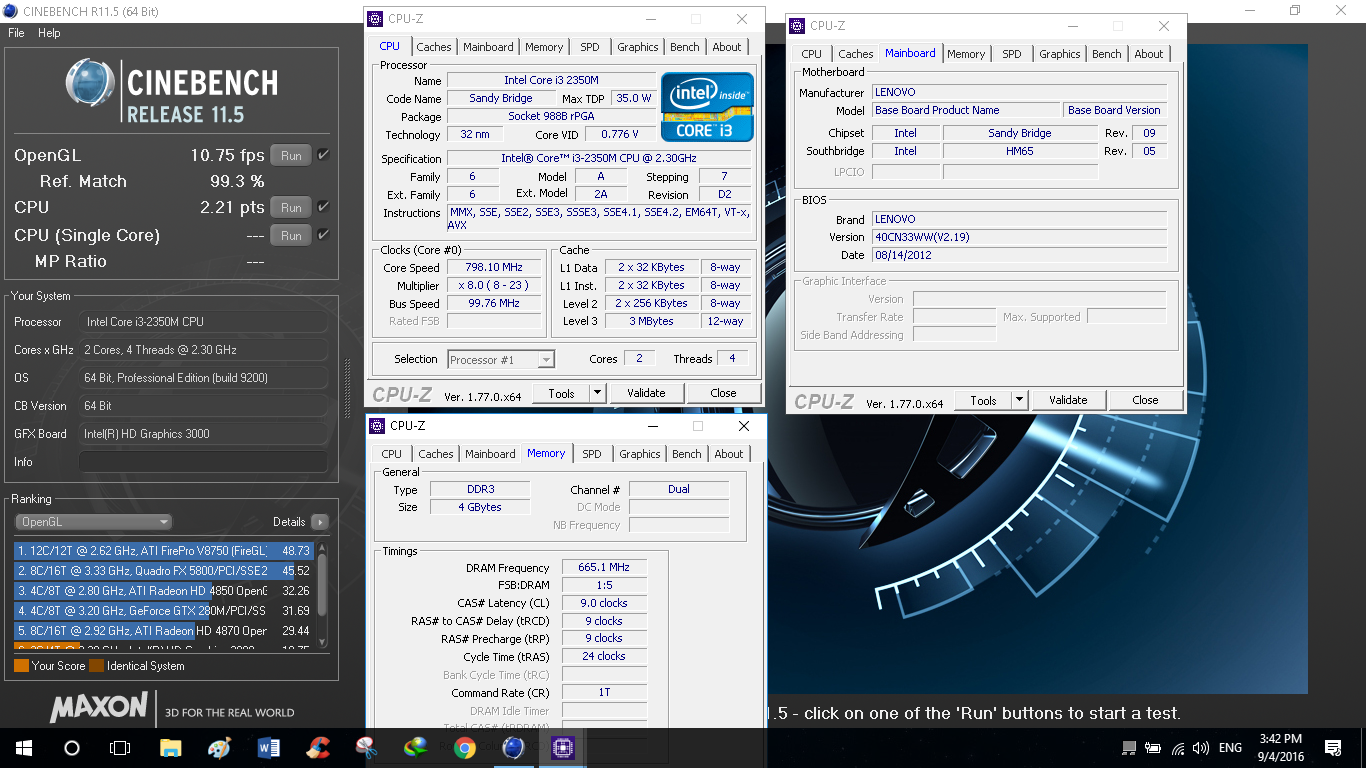Open the Processor #1 selection dropdown
1366x768 pixels.
tap(501, 359)
